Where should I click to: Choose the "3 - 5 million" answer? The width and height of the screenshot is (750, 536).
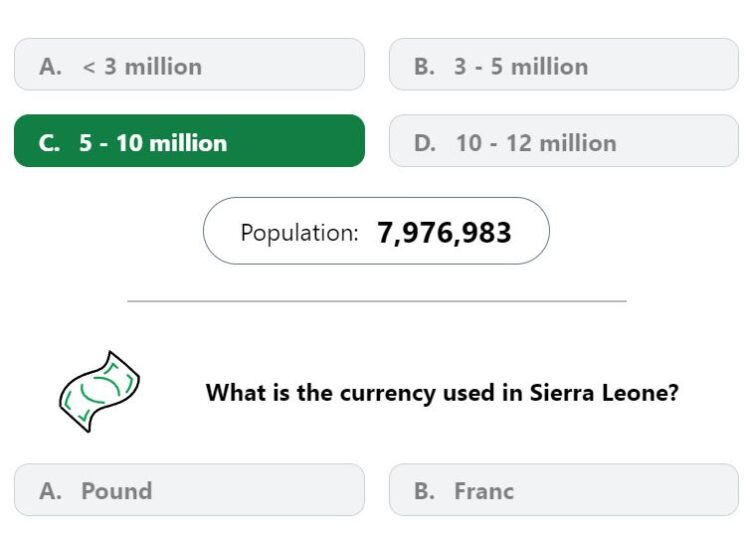564,65
